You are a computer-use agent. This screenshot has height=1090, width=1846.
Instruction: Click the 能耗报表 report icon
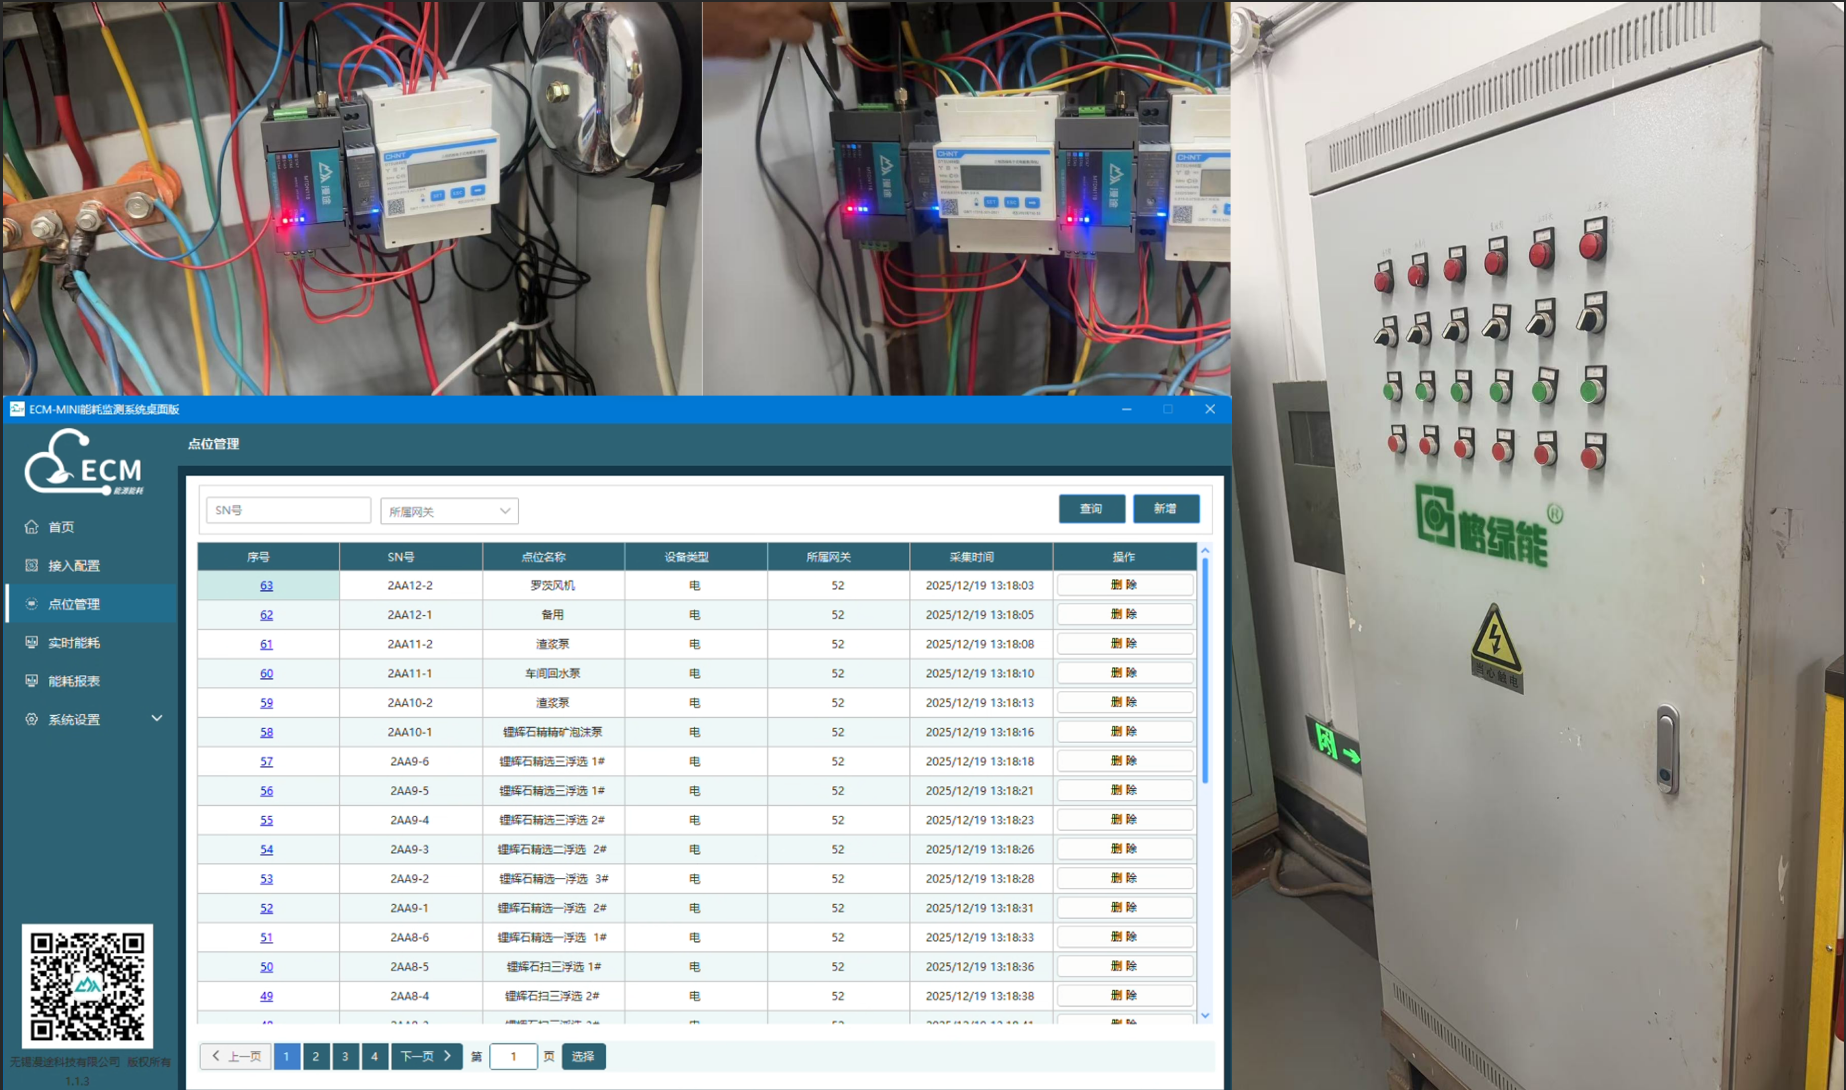tap(32, 681)
